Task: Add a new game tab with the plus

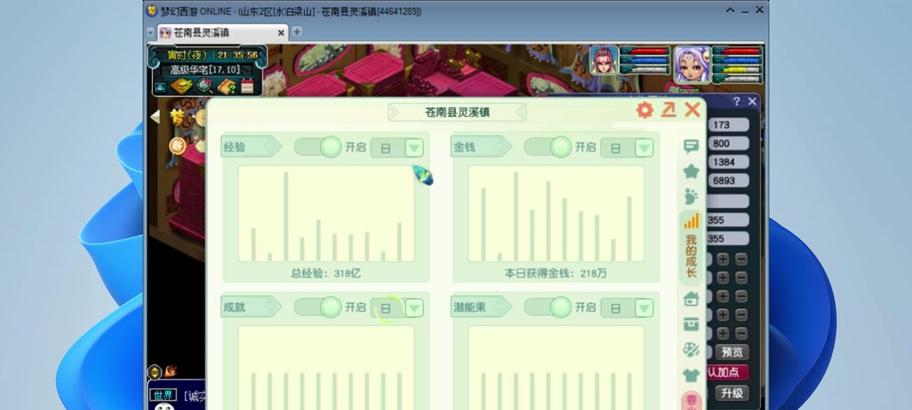Action: coord(297,31)
